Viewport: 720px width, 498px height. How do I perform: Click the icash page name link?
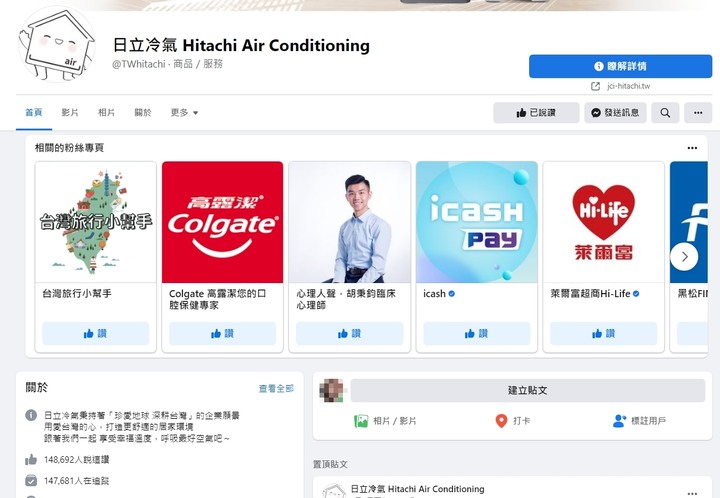[x=434, y=293]
